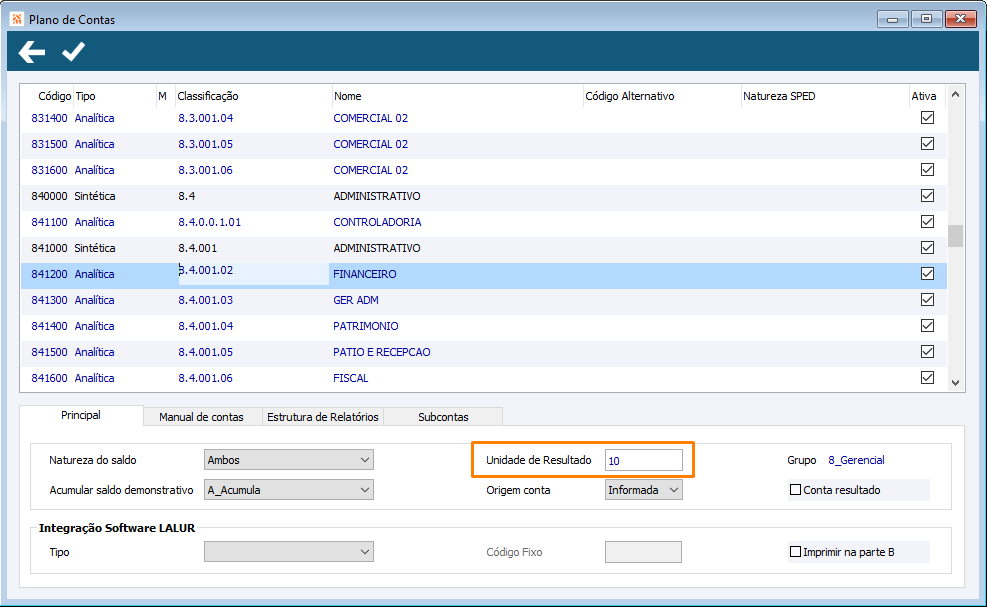This screenshot has height=607, width=987.
Task: Click account code 841500
Action: pyautogui.click(x=49, y=352)
